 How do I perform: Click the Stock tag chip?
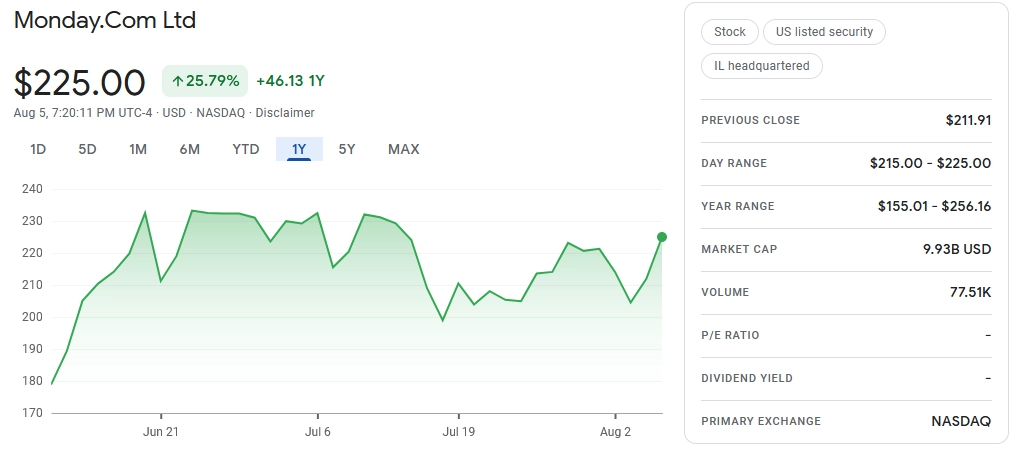click(730, 32)
